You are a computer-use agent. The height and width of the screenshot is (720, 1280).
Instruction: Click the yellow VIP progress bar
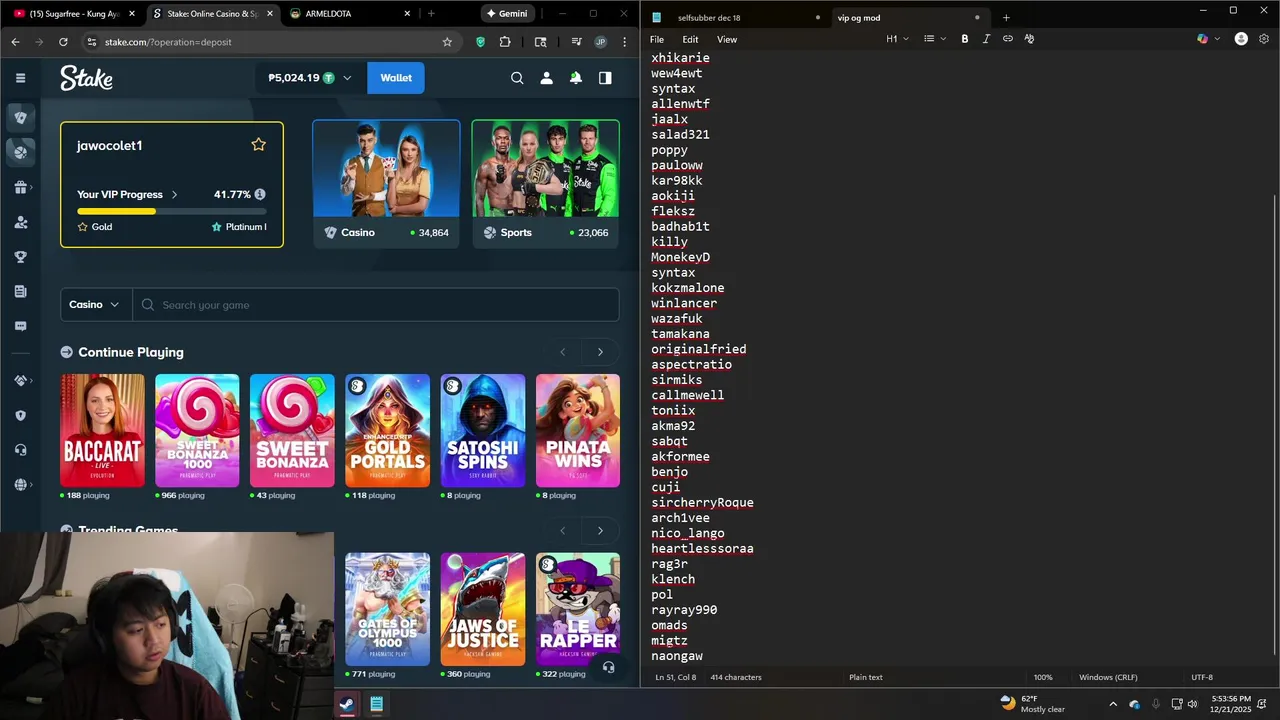pyautogui.click(x=172, y=211)
